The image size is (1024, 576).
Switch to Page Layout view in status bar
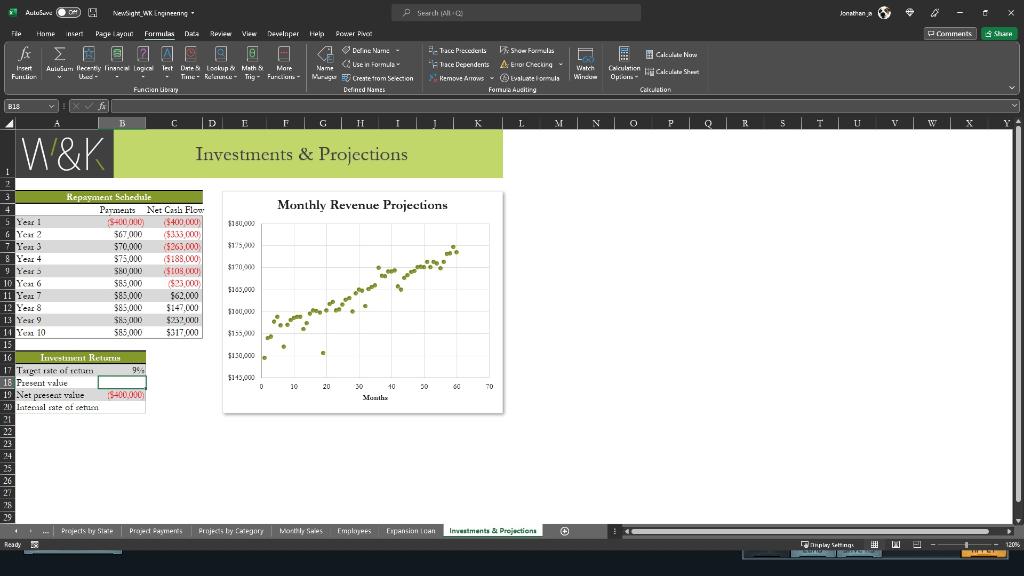point(896,545)
